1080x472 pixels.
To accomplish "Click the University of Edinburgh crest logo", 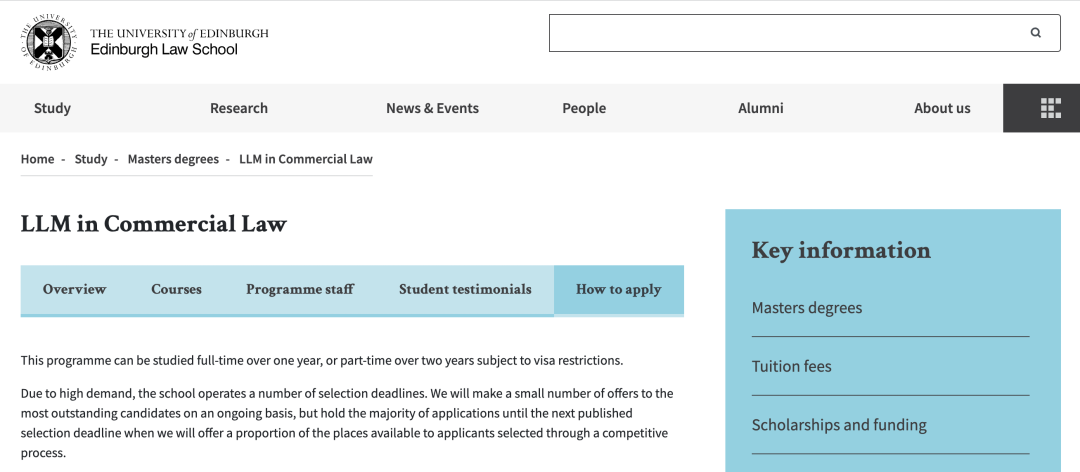I will click(48, 41).
